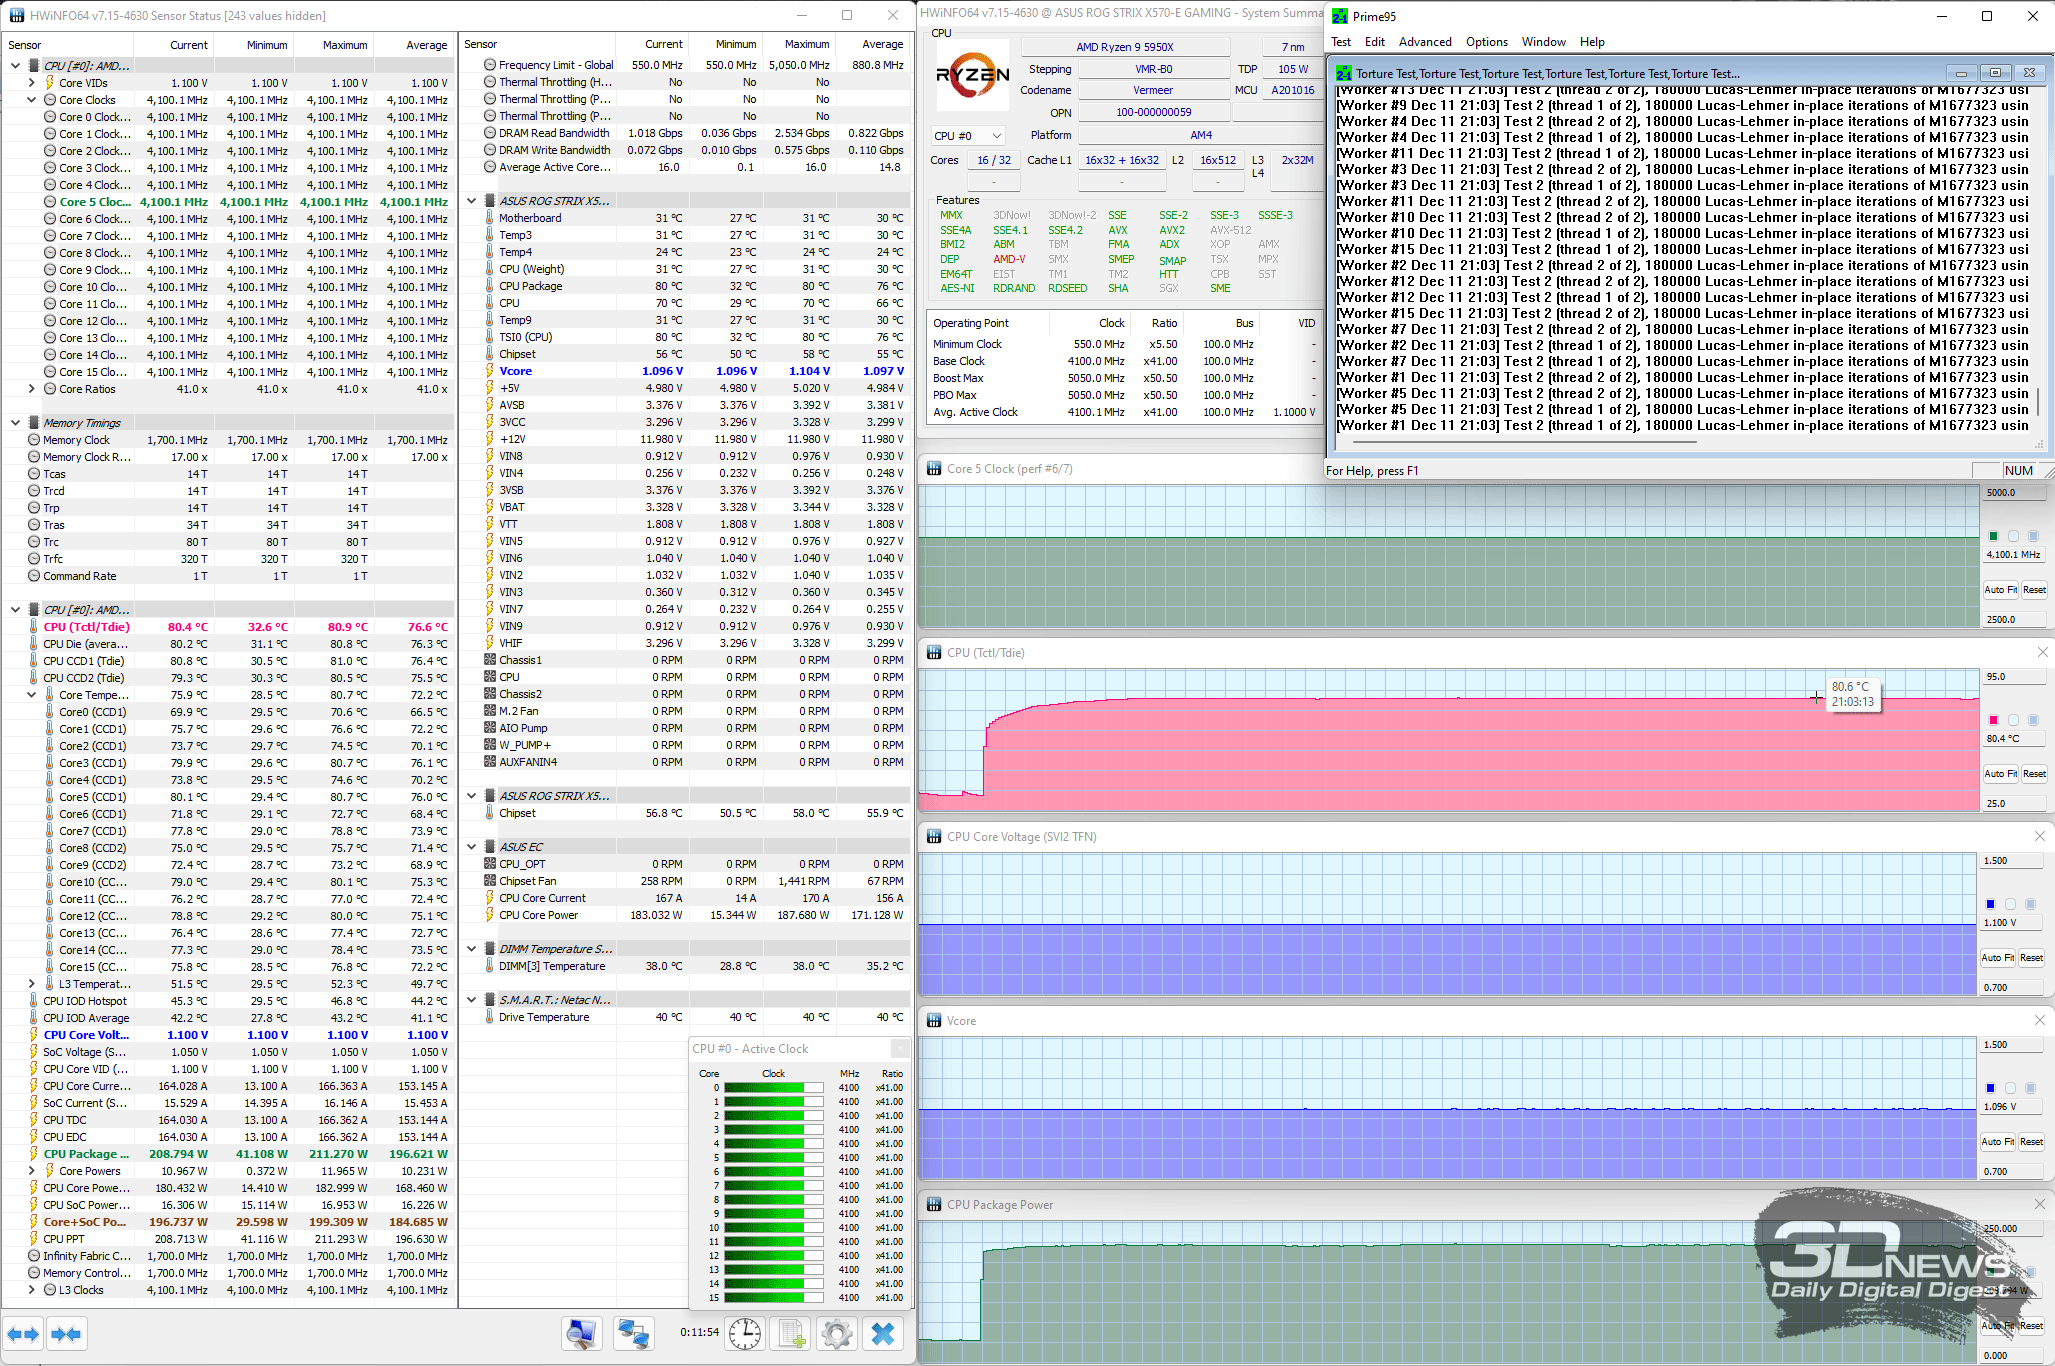This screenshot has width=2055, height=1366.
Task: Click Reset on Core 5 Clock graph
Action: click(2034, 590)
